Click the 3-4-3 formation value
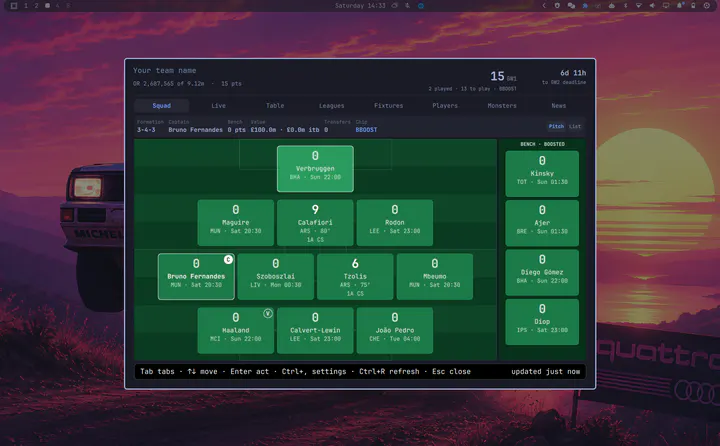Image resolution: width=720 pixels, height=446 pixels. tap(146, 130)
